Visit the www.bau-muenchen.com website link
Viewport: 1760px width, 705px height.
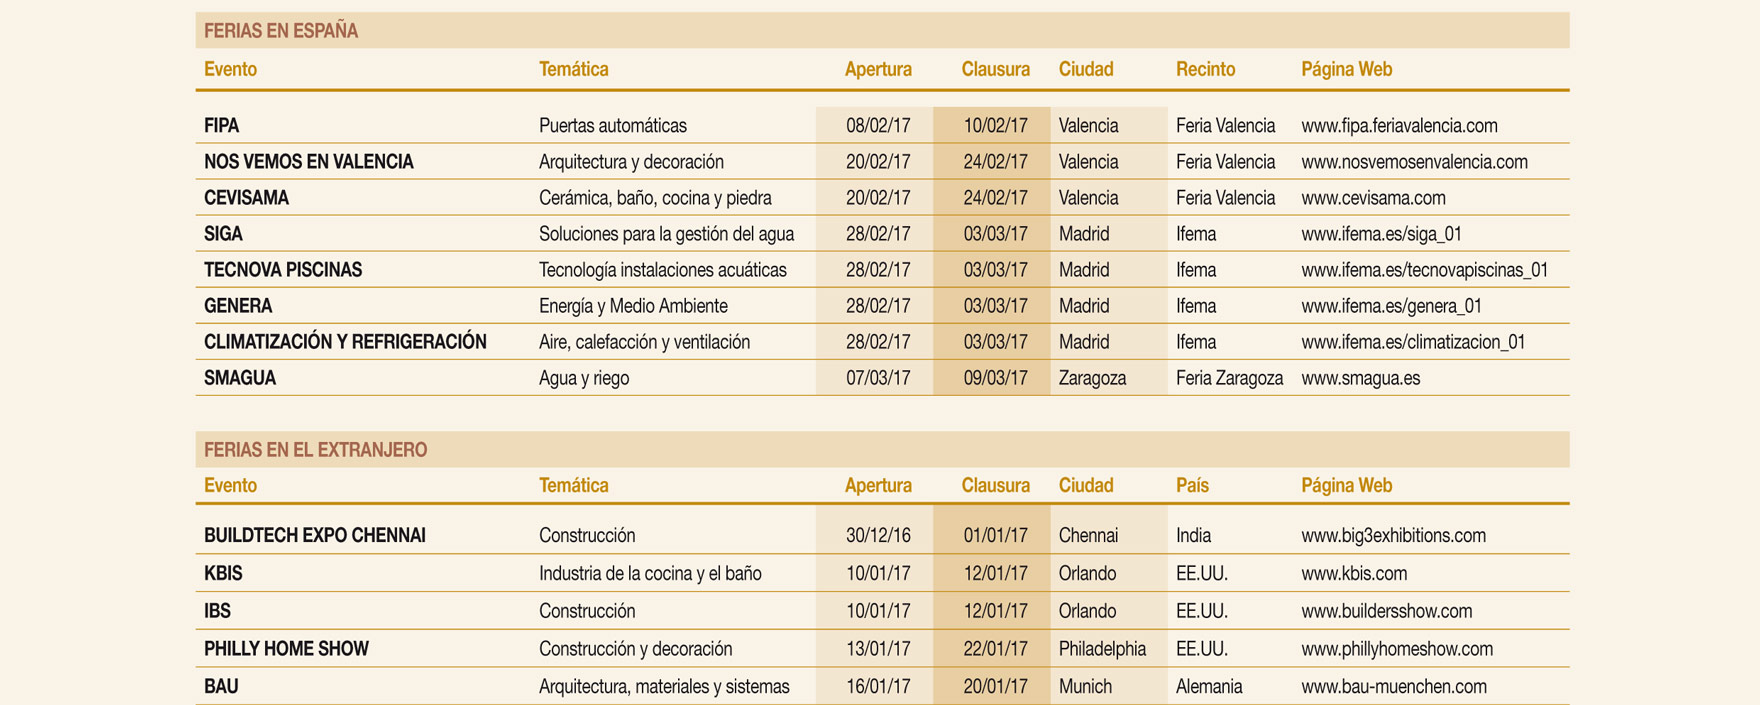[1393, 687]
